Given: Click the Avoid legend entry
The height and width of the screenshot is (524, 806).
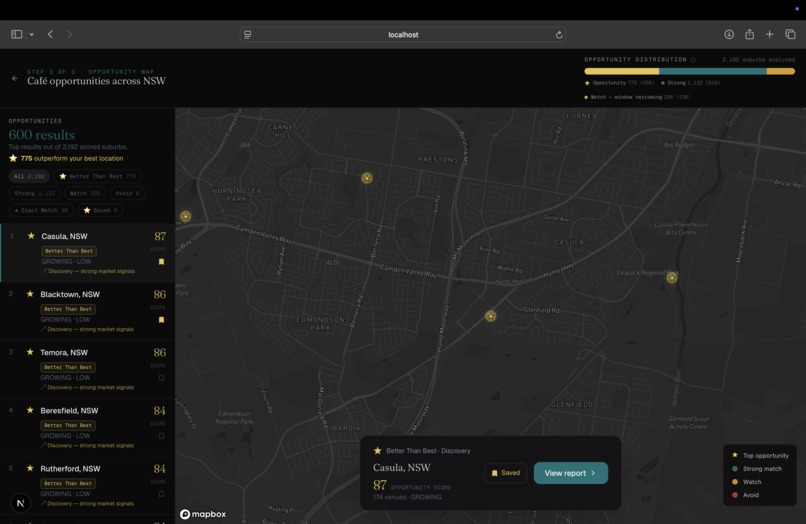Looking at the screenshot, I should tap(745, 495).
